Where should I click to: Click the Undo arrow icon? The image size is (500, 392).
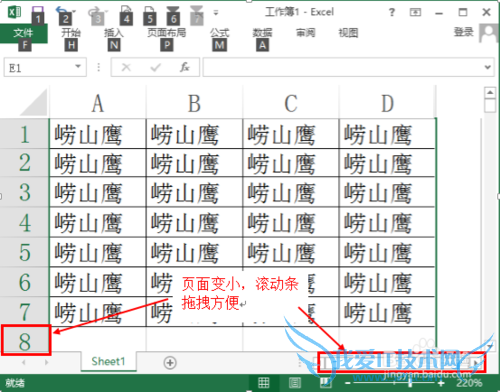point(62,11)
